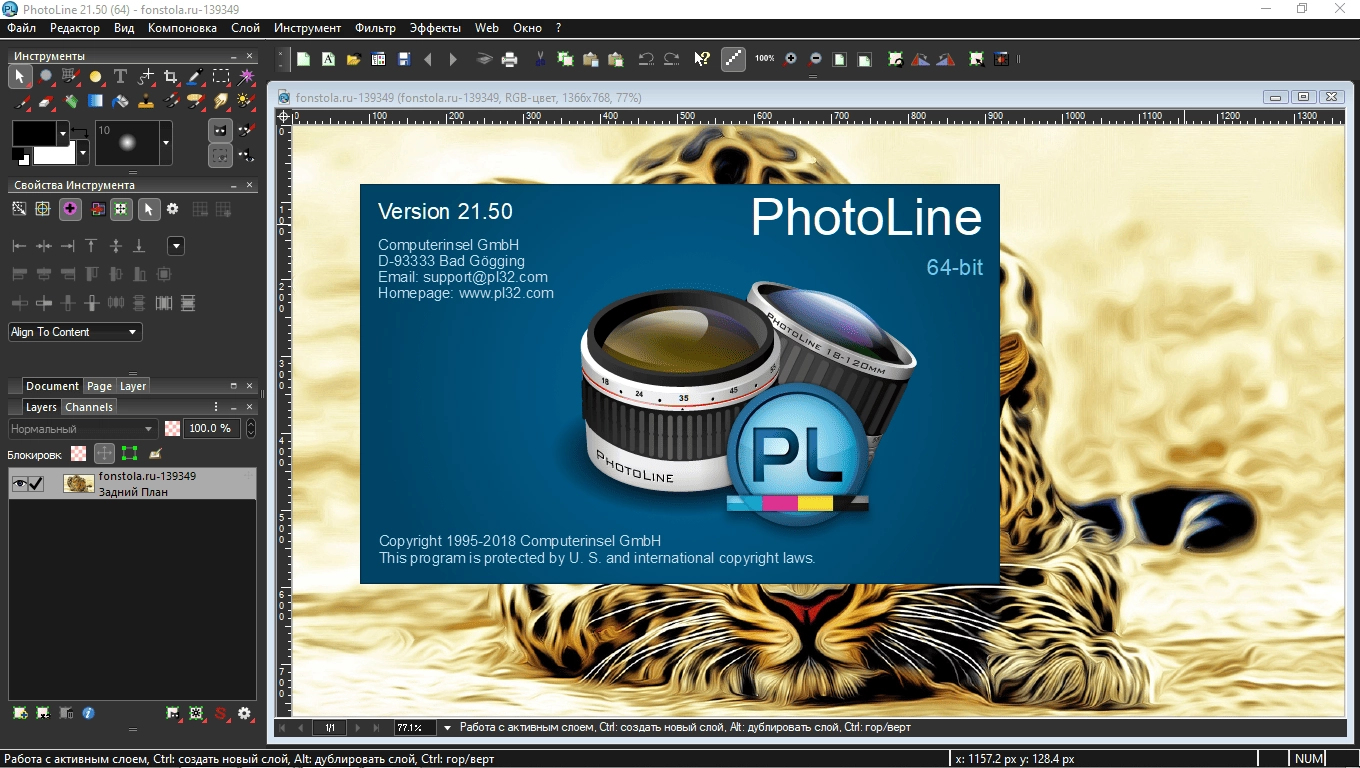Select the Gradient tool
Viewport: 1360px width, 768px height.
[x=95, y=101]
